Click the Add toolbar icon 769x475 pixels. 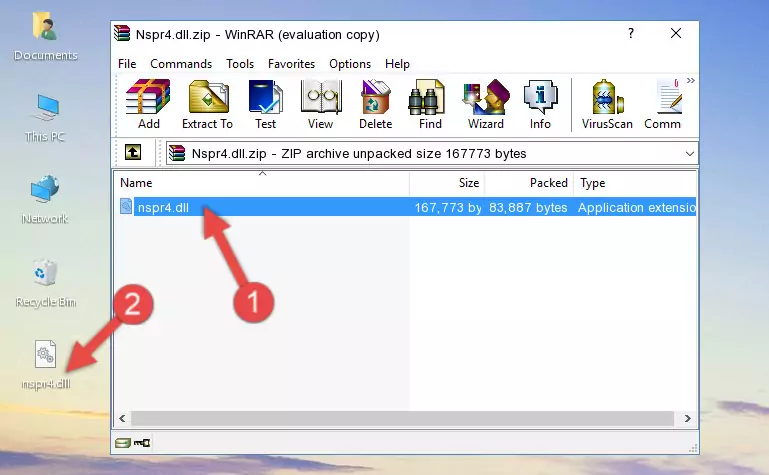pos(148,104)
